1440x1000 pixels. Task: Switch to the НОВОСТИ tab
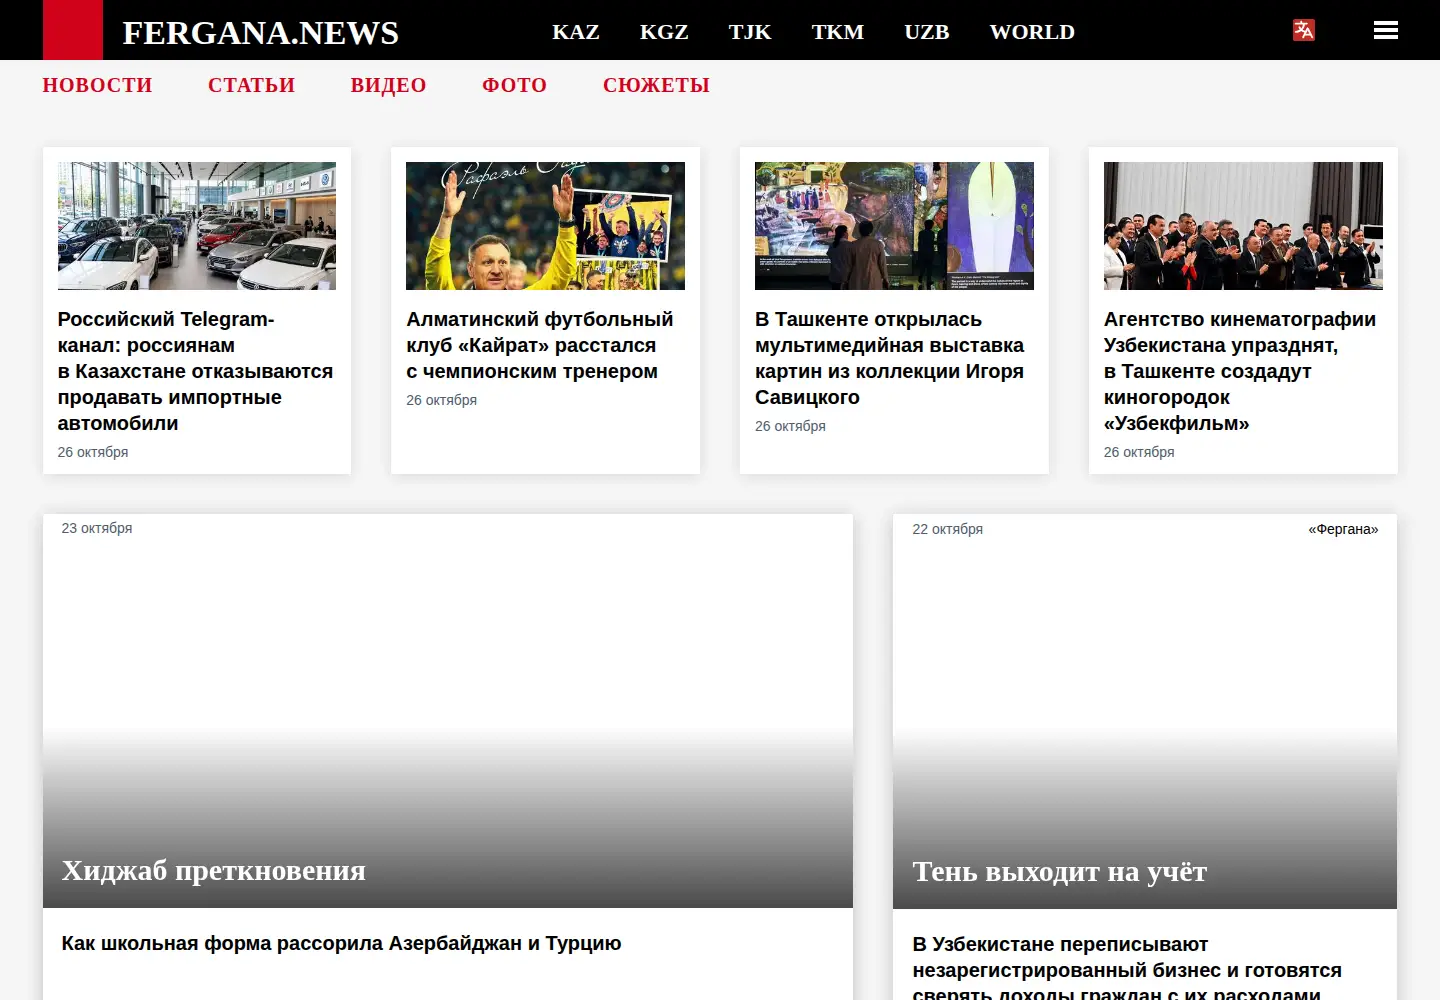point(98,86)
